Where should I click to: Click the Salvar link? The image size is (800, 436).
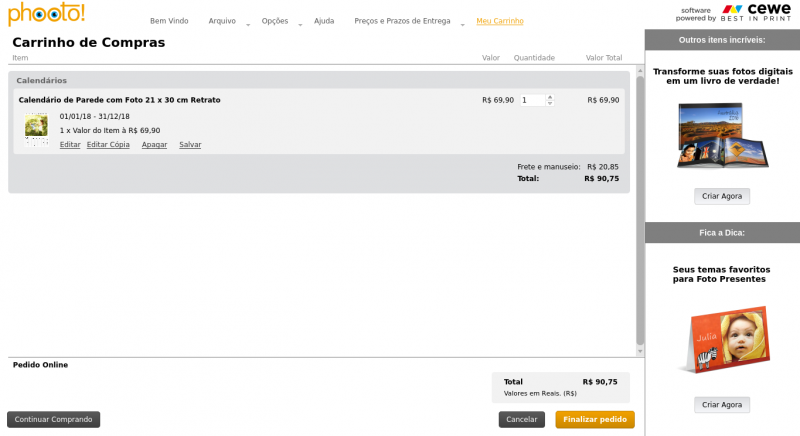pos(190,145)
